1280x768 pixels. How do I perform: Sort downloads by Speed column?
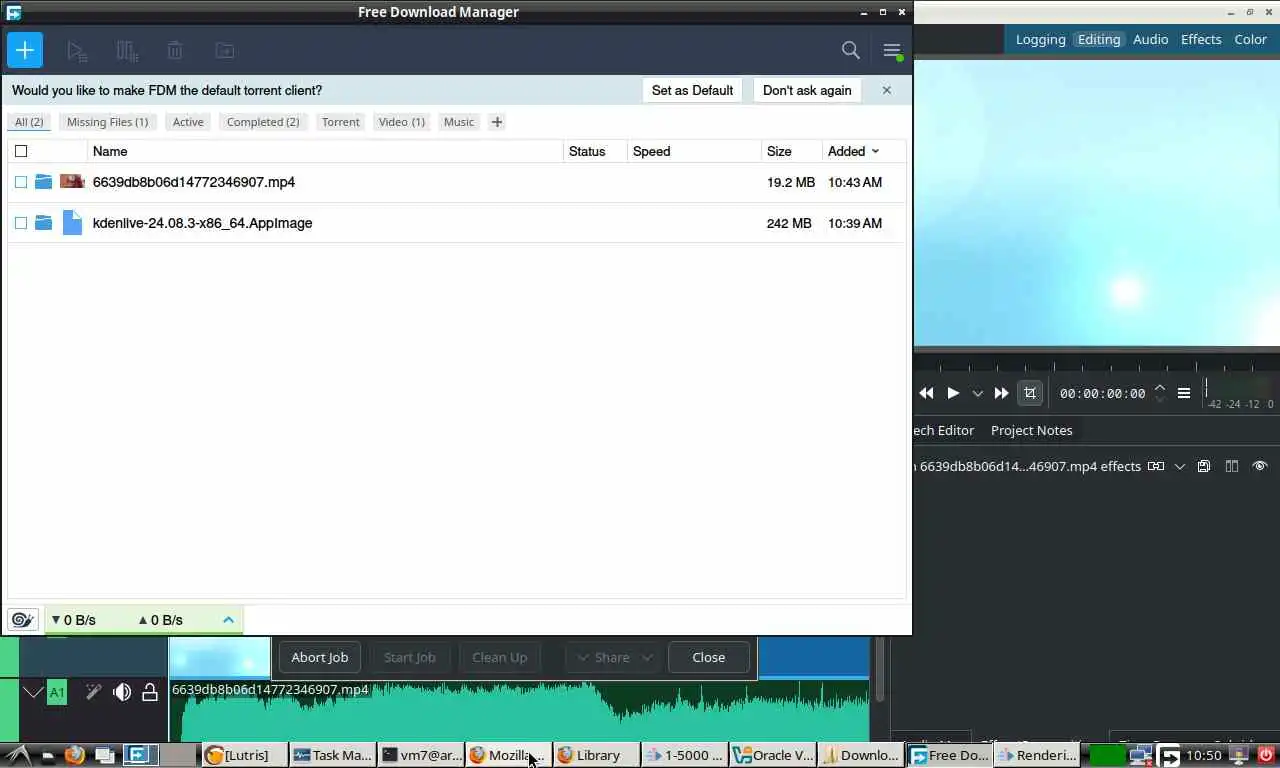click(x=651, y=151)
